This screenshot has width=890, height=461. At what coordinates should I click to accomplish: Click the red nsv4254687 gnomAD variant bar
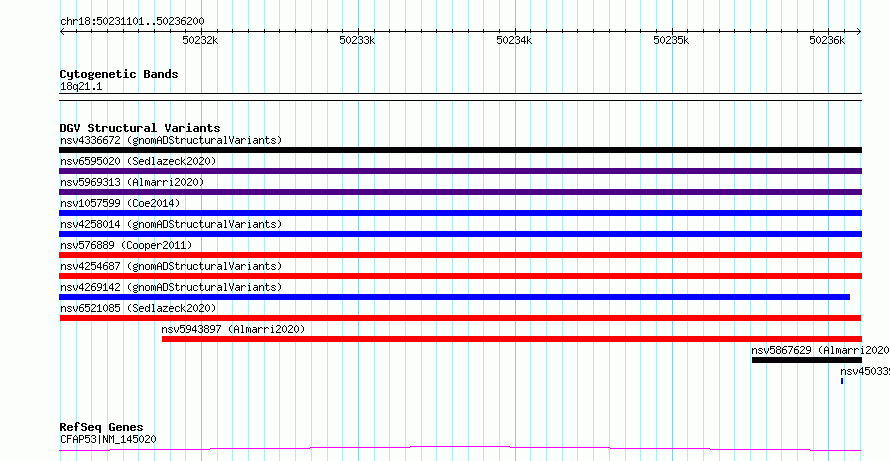(460, 276)
